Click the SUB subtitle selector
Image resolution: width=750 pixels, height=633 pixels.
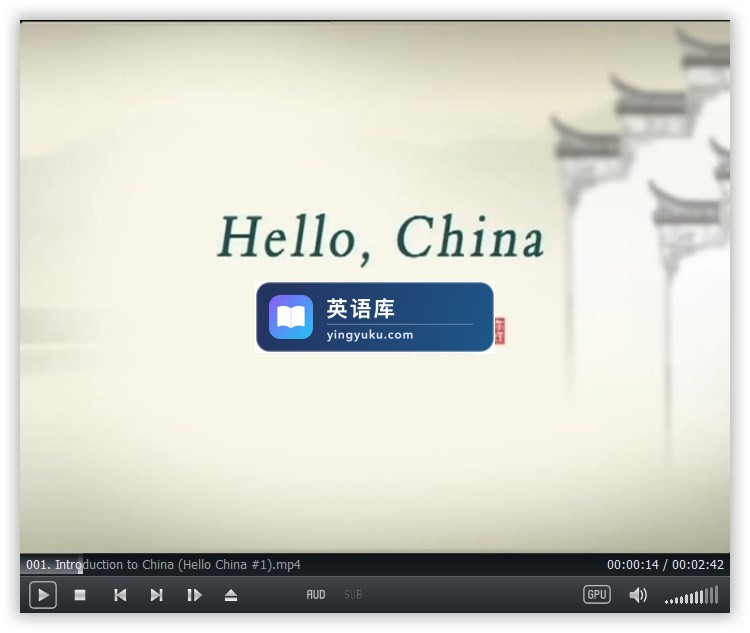coord(353,595)
